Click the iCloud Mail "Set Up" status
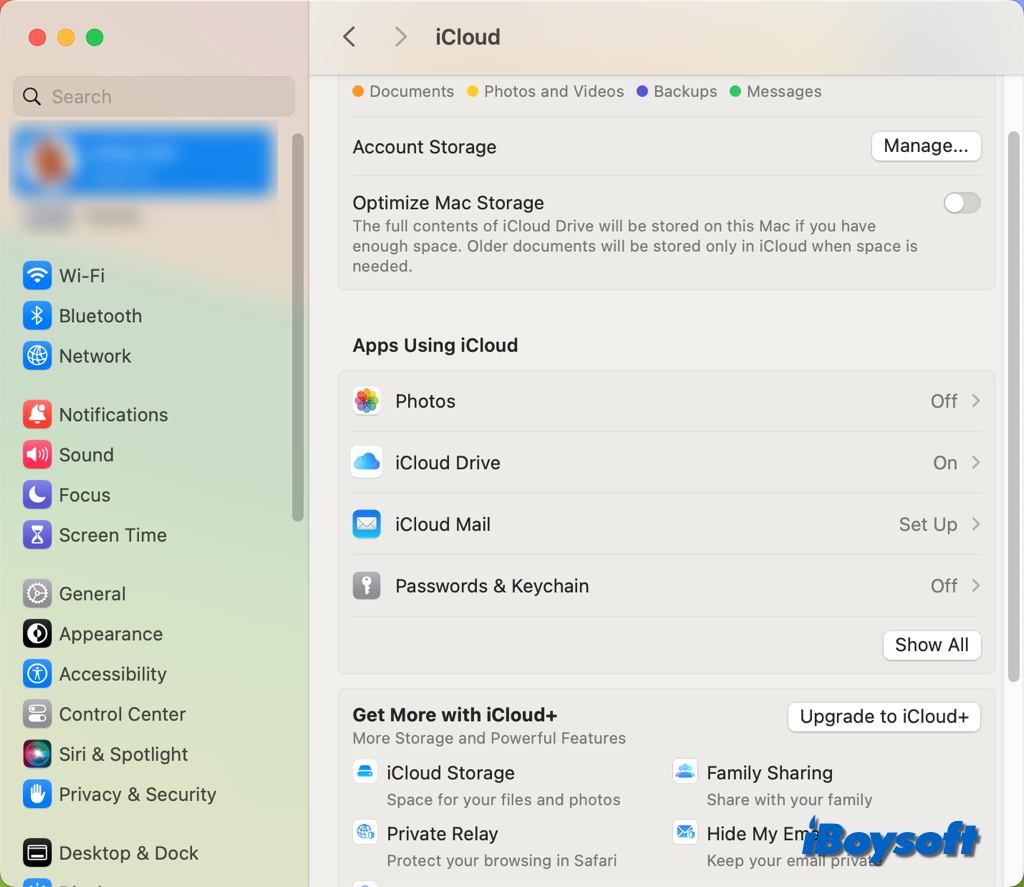This screenshot has height=887, width=1024. pos(928,524)
